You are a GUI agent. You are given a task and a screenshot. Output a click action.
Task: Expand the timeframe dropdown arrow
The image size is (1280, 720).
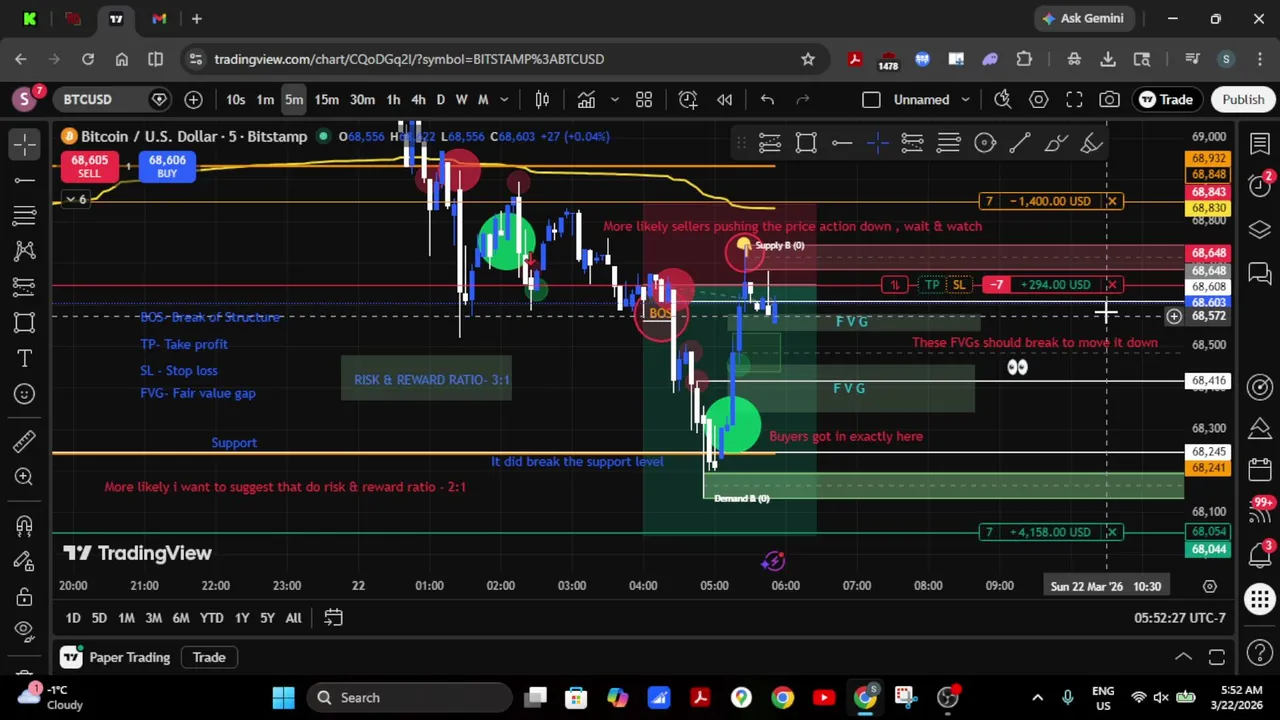[x=504, y=99]
